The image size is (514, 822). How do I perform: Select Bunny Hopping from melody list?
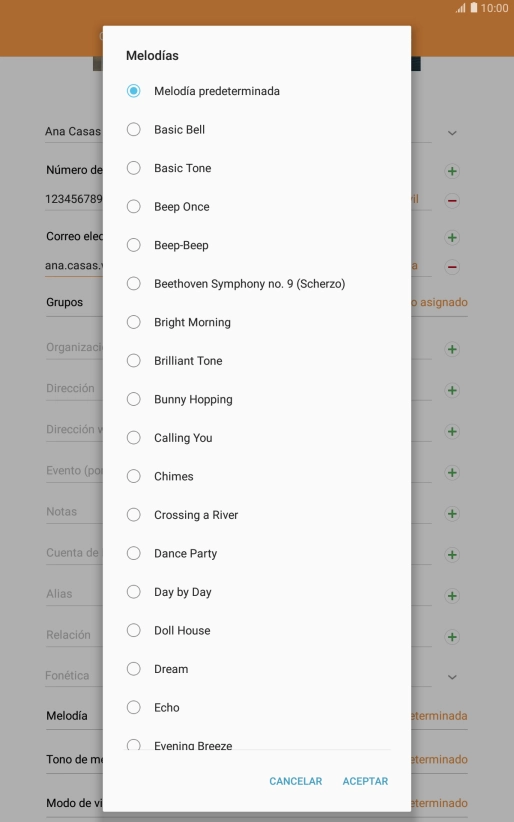[257, 399]
